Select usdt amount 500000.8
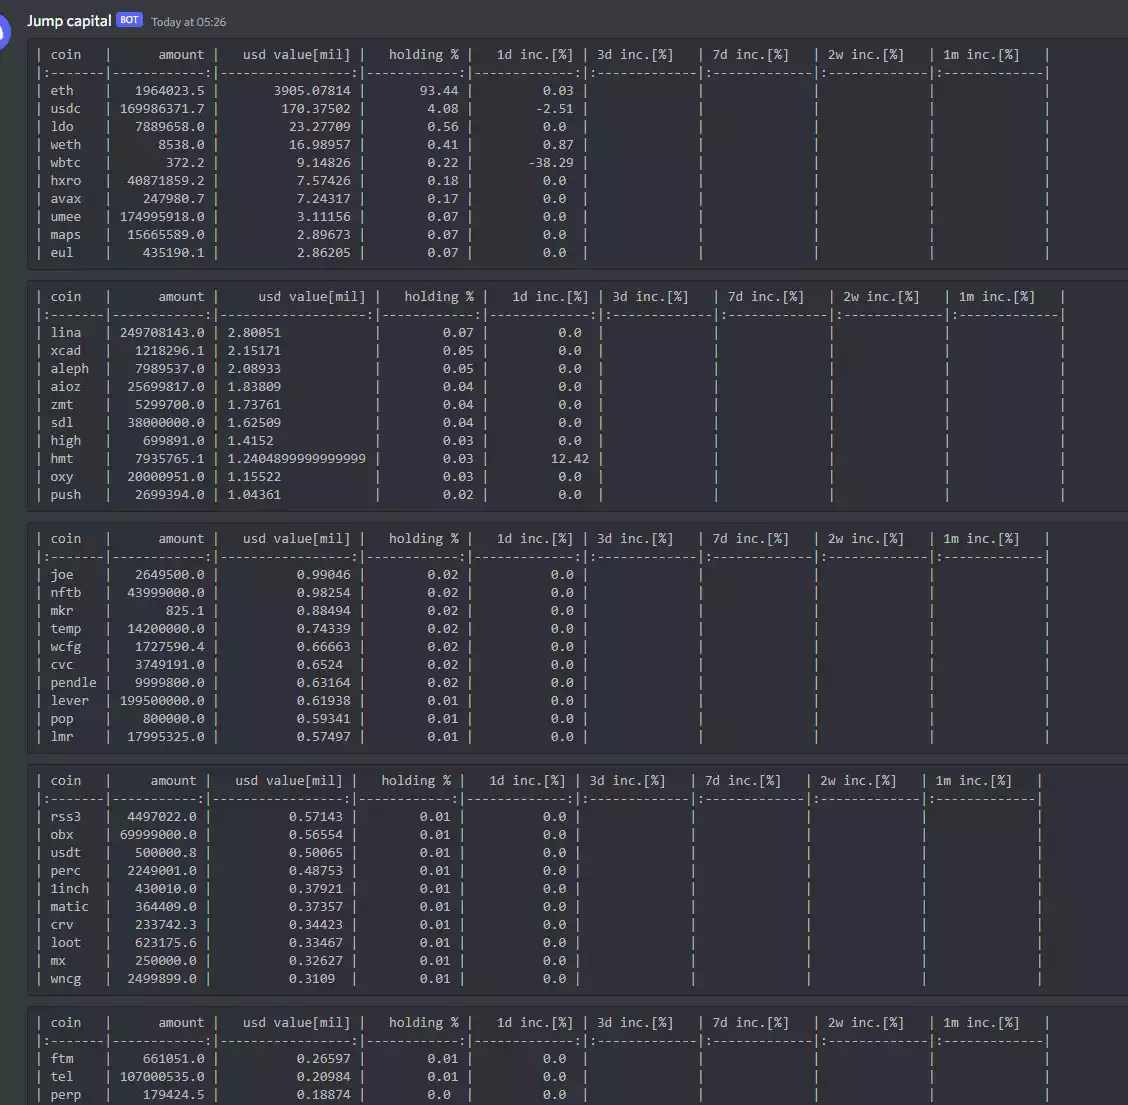The image size is (1128, 1105). coord(162,853)
